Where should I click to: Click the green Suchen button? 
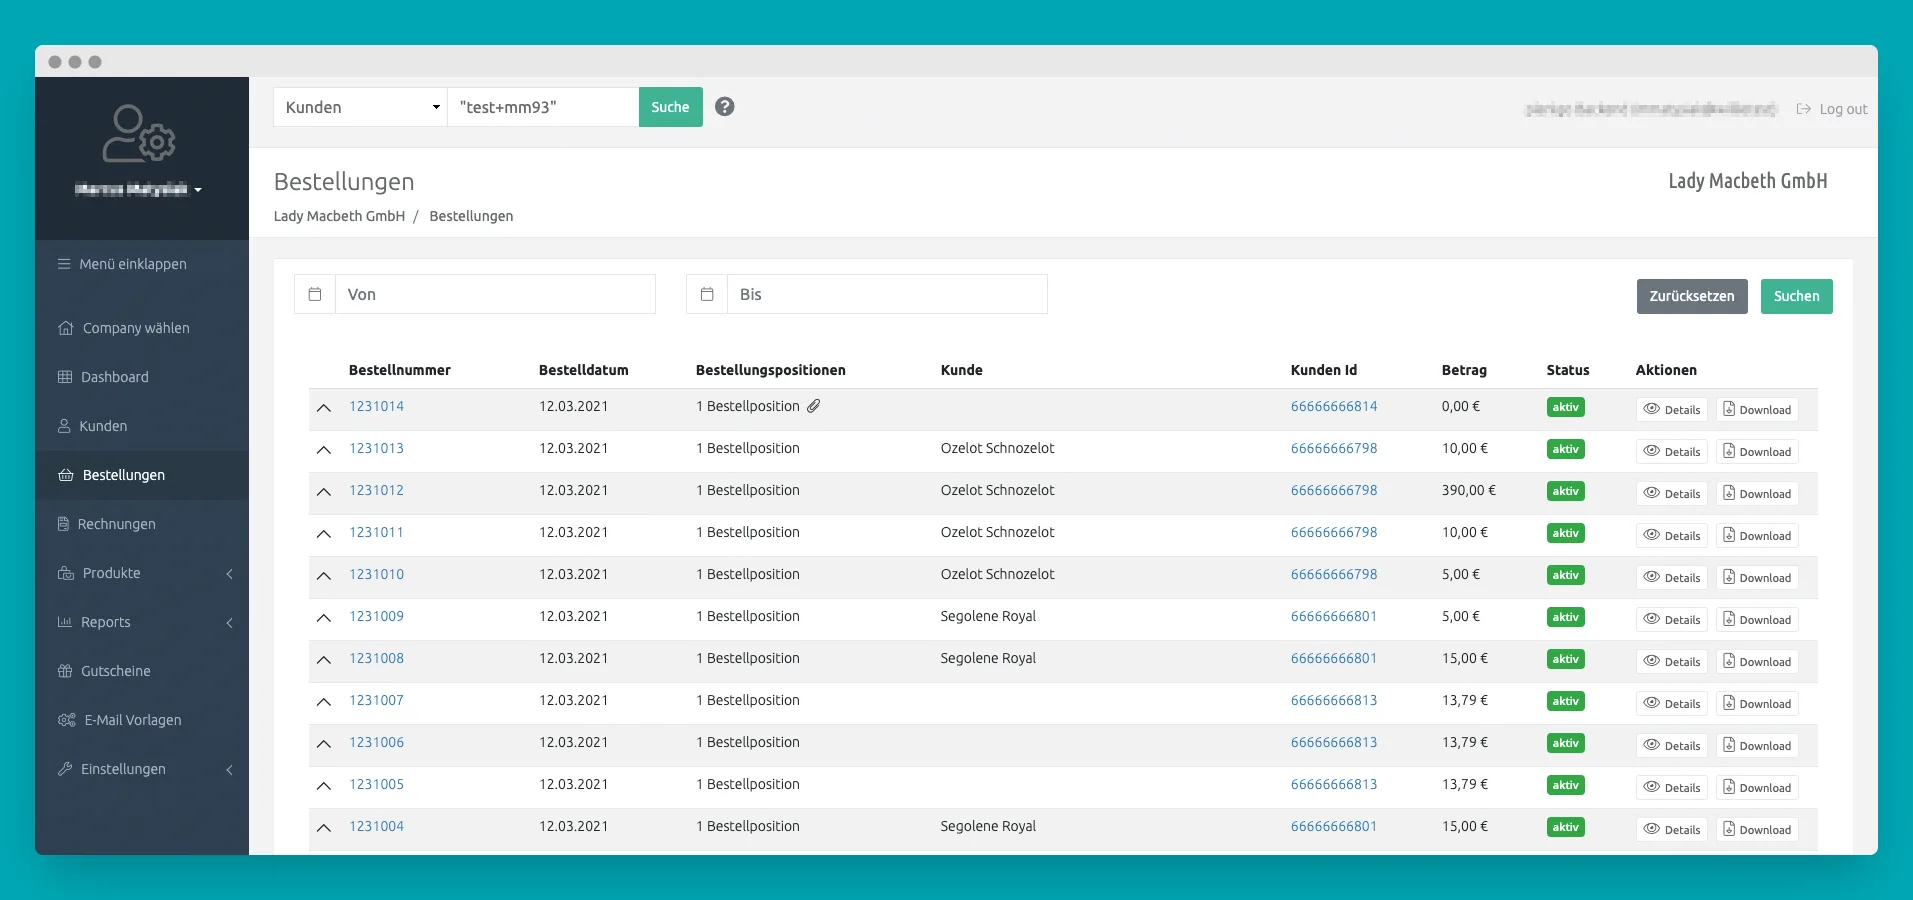click(1796, 296)
